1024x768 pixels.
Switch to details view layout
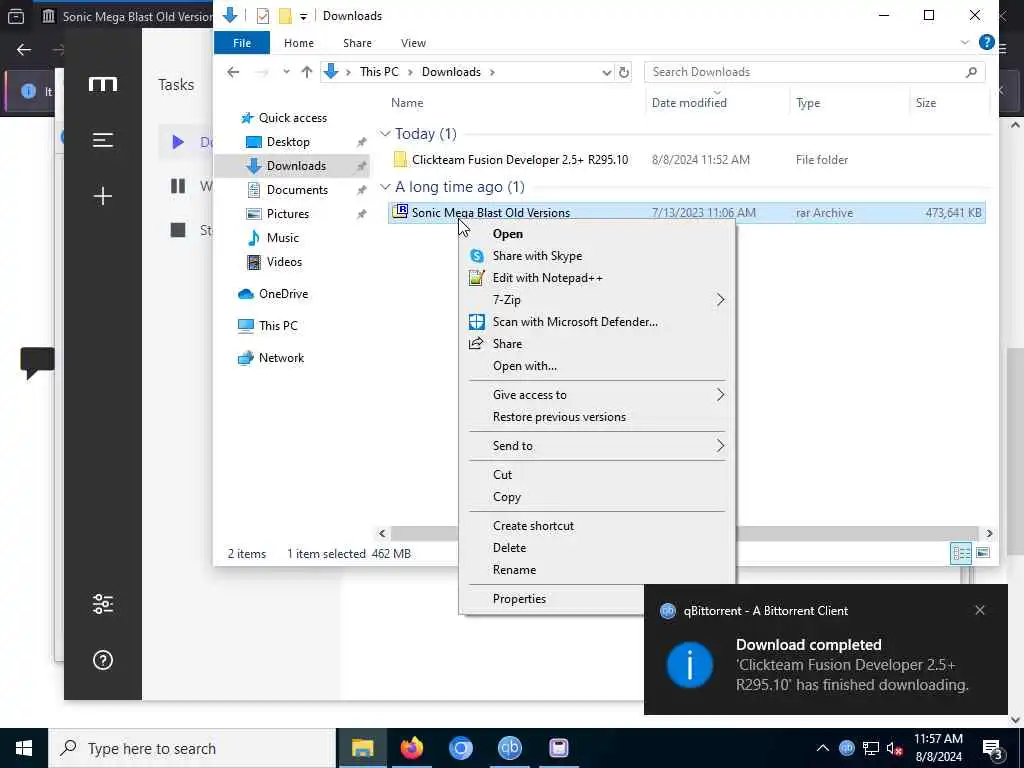(961, 554)
